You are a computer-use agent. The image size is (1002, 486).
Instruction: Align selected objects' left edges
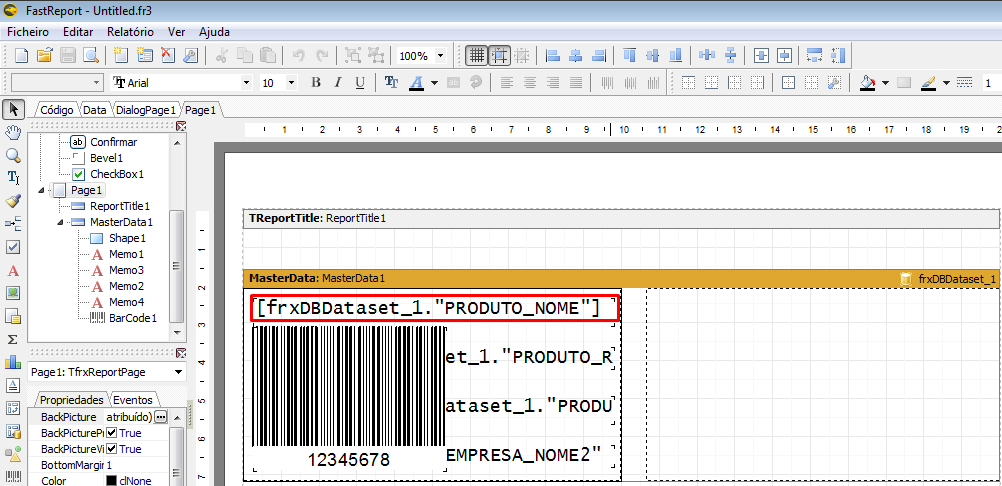553,56
